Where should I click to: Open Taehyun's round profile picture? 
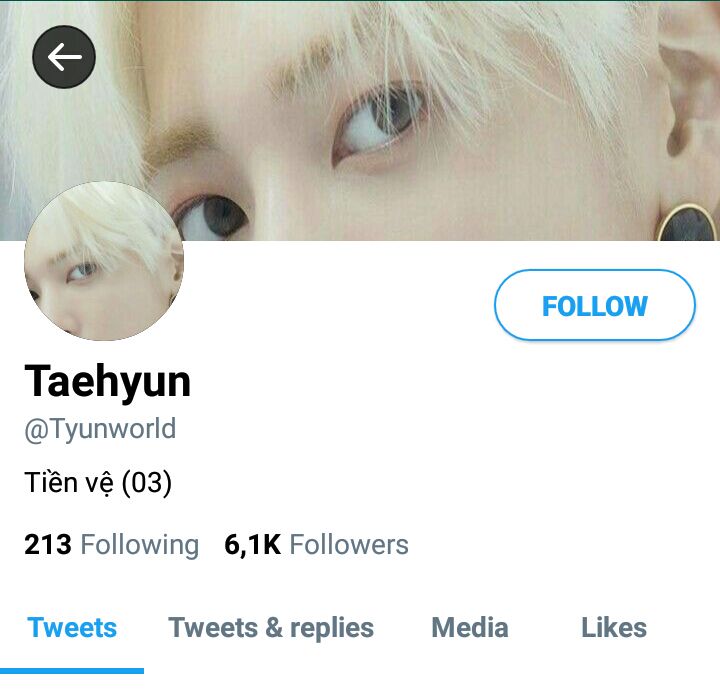click(104, 261)
